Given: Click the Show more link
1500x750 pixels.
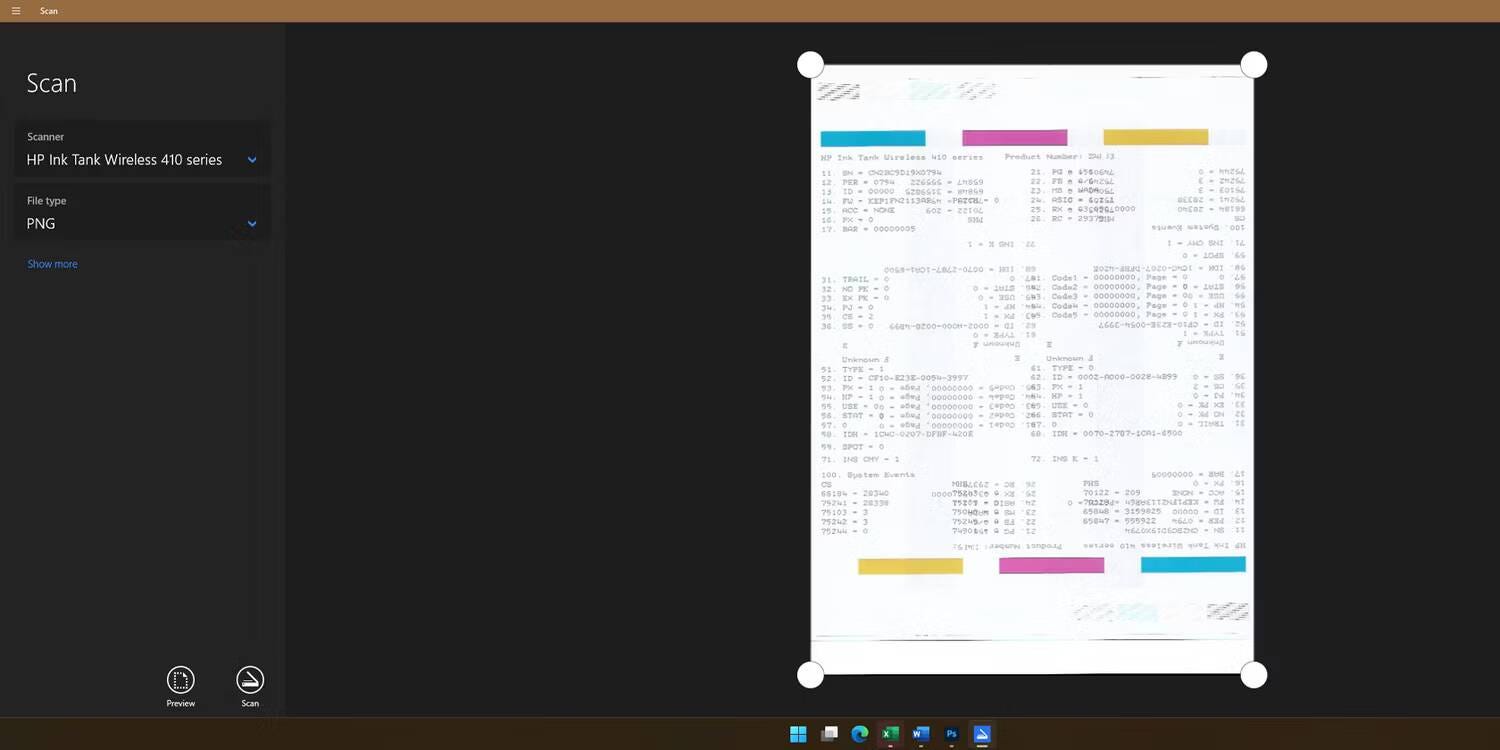Looking at the screenshot, I should tap(52, 264).
